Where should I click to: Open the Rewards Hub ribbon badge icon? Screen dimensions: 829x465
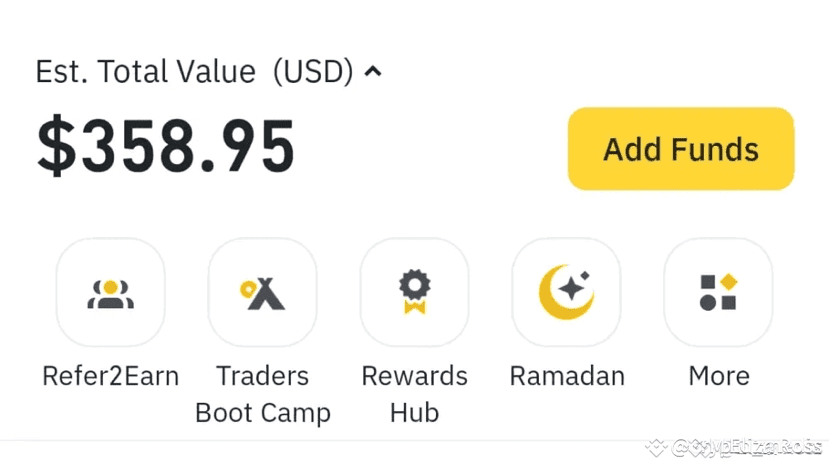(x=414, y=292)
